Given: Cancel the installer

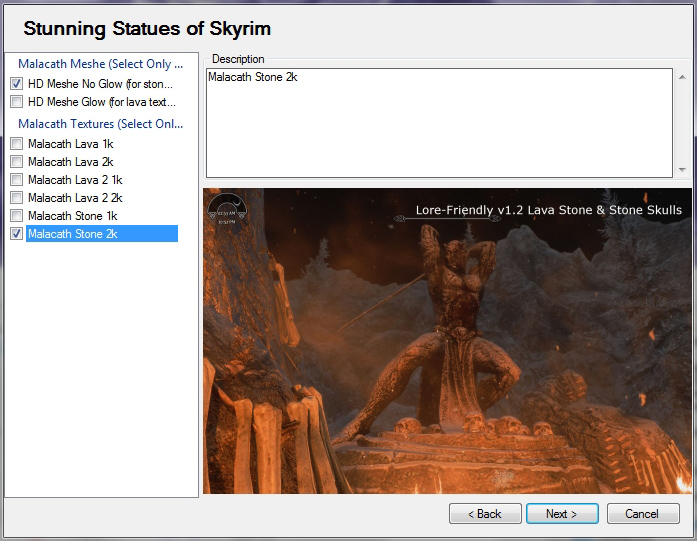Looking at the screenshot, I should coord(643,514).
